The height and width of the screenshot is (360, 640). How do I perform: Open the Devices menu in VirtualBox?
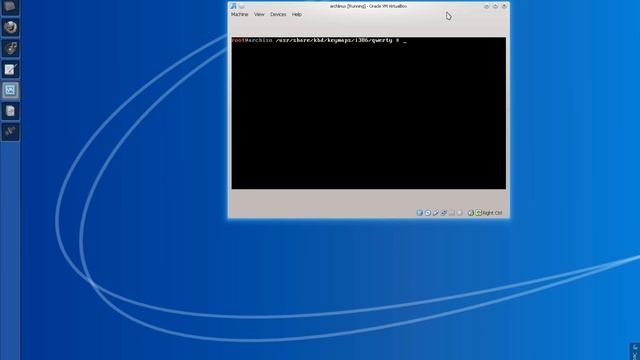pyautogui.click(x=278, y=14)
